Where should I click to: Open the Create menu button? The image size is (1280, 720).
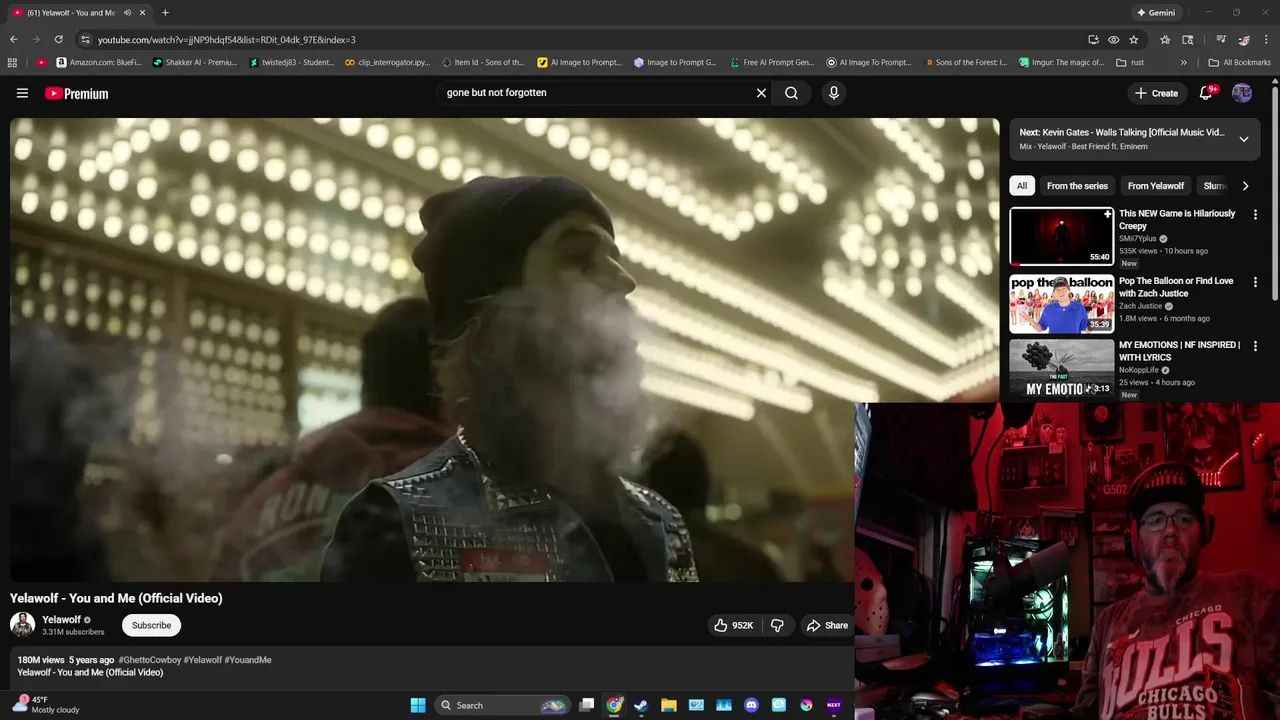[x=1156, y=93]
